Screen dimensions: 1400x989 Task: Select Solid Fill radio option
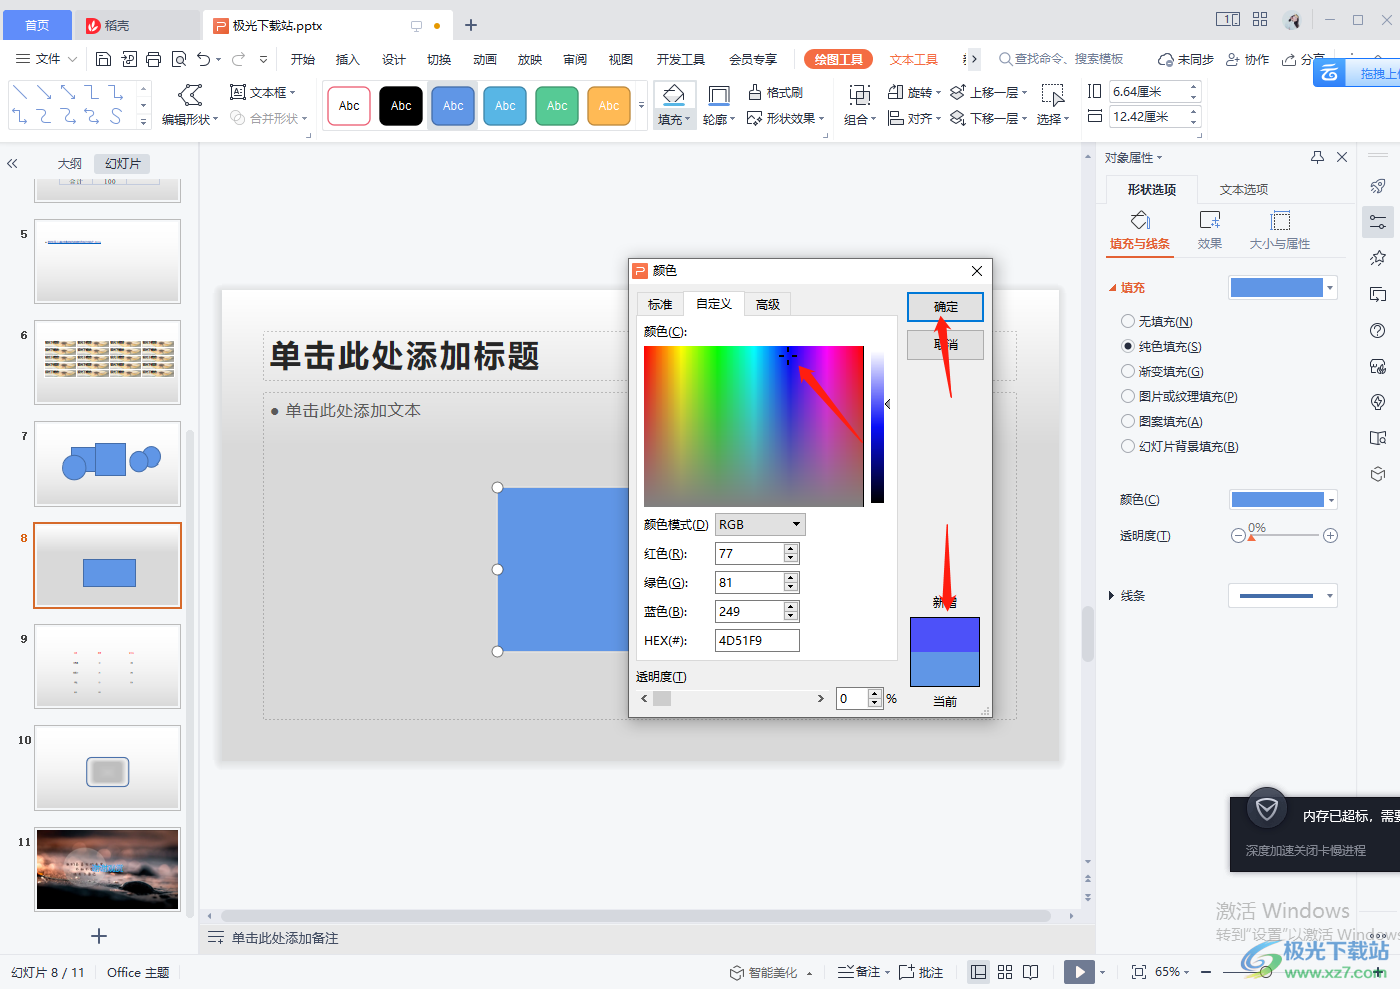click(1128, 346)
